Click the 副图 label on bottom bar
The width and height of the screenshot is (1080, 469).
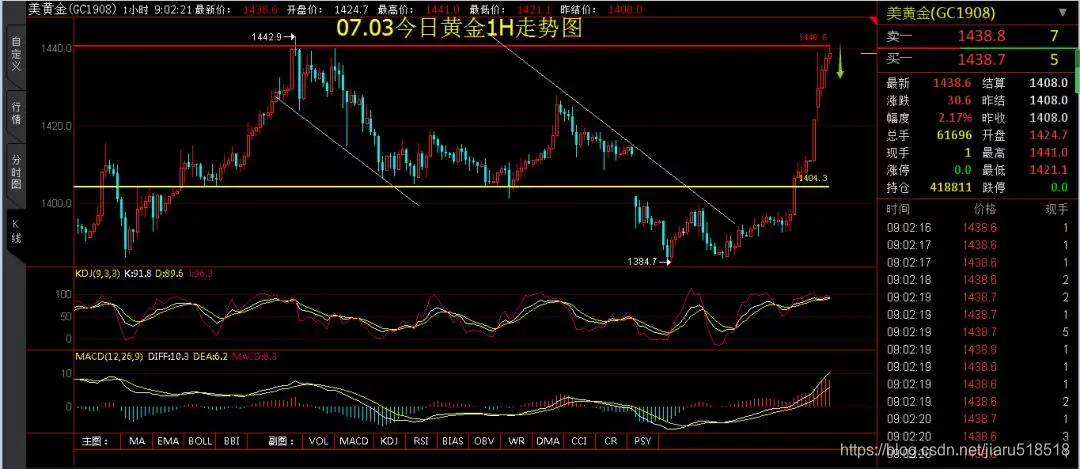point(281,441)
